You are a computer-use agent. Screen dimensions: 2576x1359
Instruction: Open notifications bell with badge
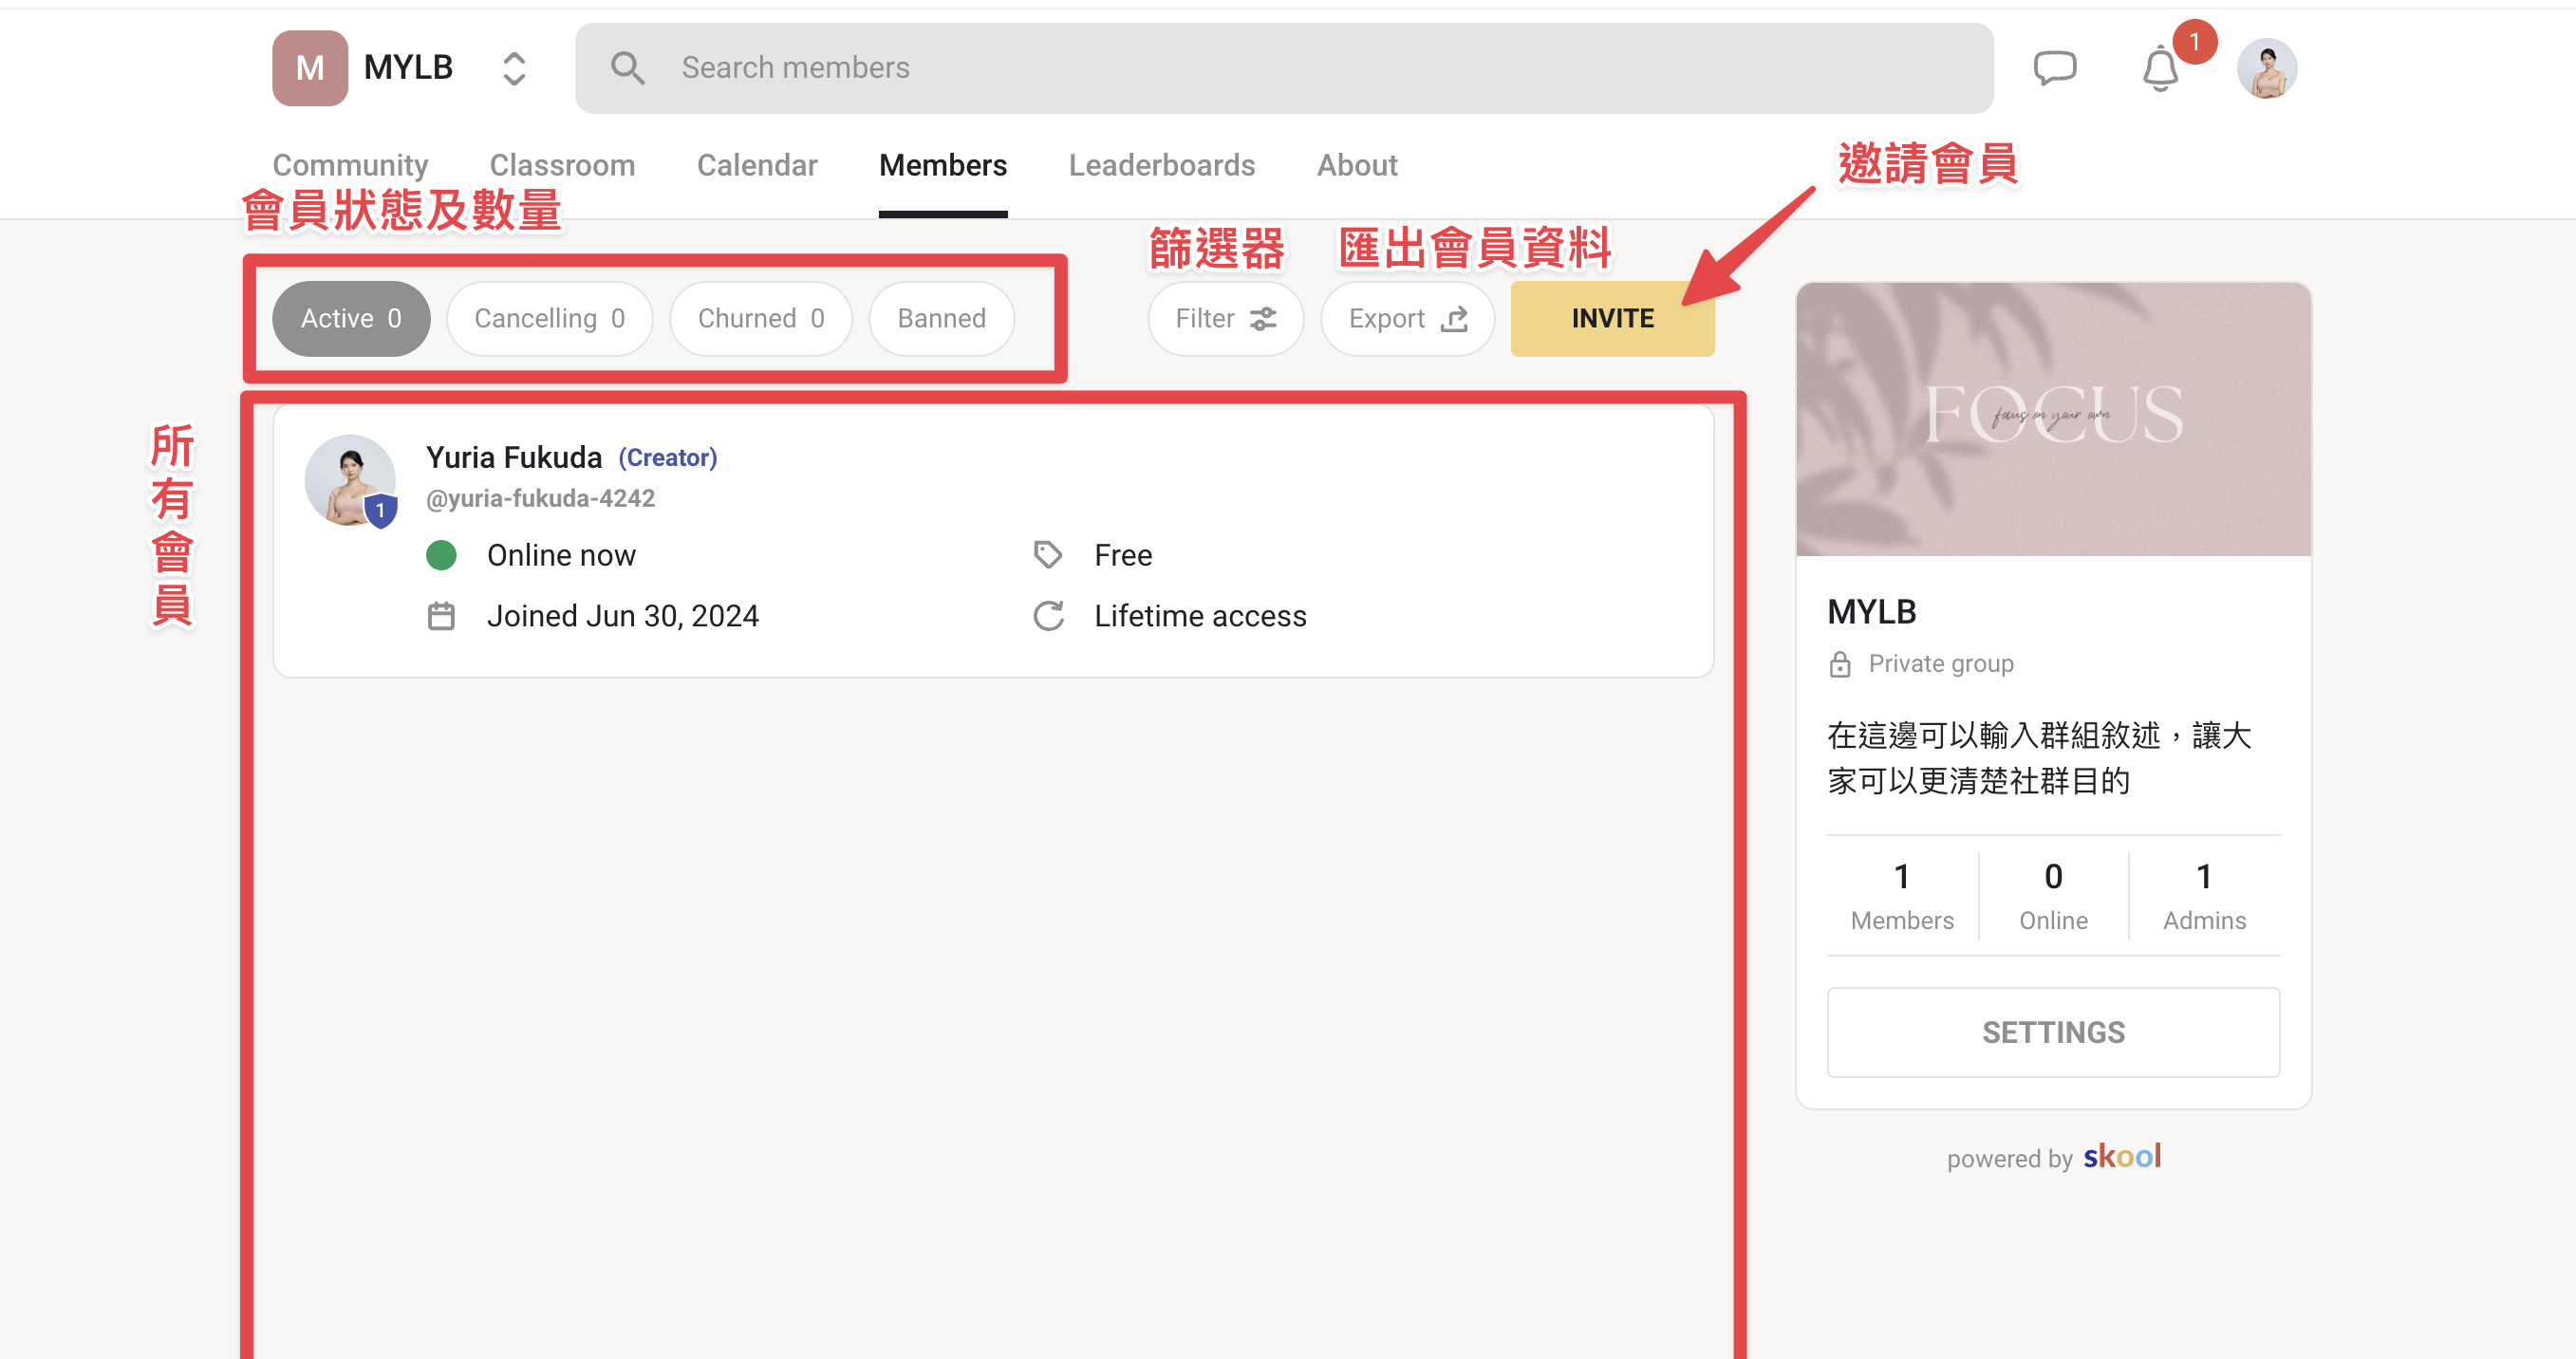pos(2161,68)
